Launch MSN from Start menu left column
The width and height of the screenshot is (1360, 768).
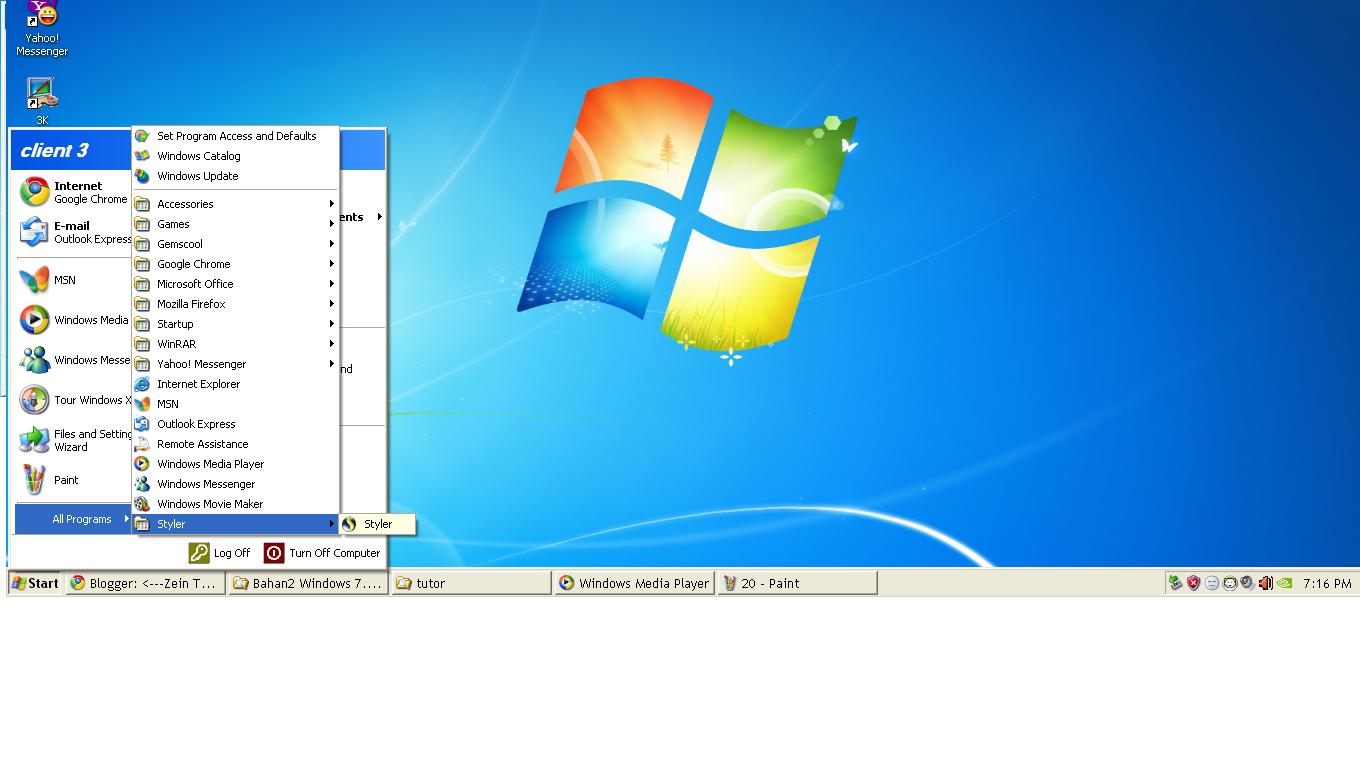pos(74,280)
